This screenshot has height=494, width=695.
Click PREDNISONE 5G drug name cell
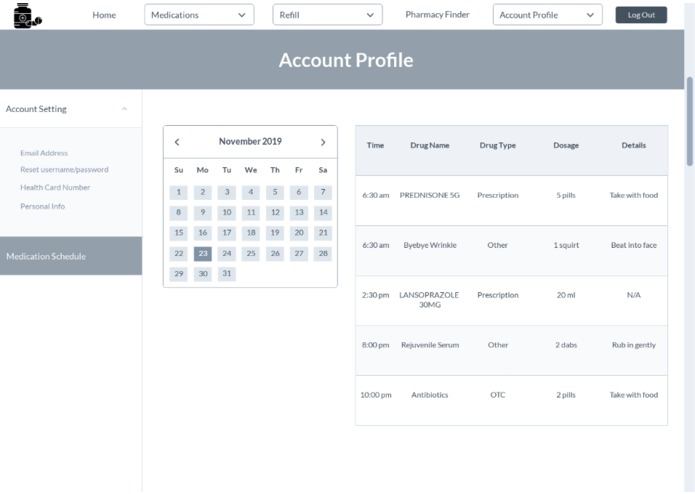click(x=429, y=195)
